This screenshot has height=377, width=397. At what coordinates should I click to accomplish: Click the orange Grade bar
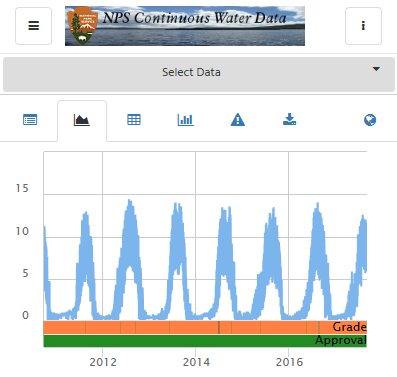point(205,327)
